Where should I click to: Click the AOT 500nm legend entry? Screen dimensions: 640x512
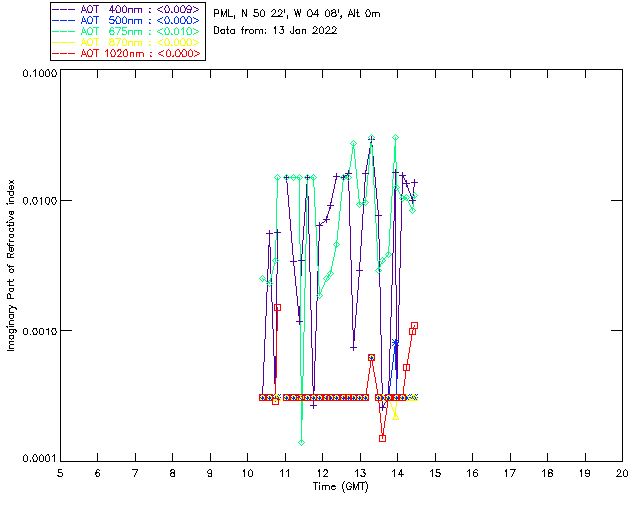coord(127,20)
